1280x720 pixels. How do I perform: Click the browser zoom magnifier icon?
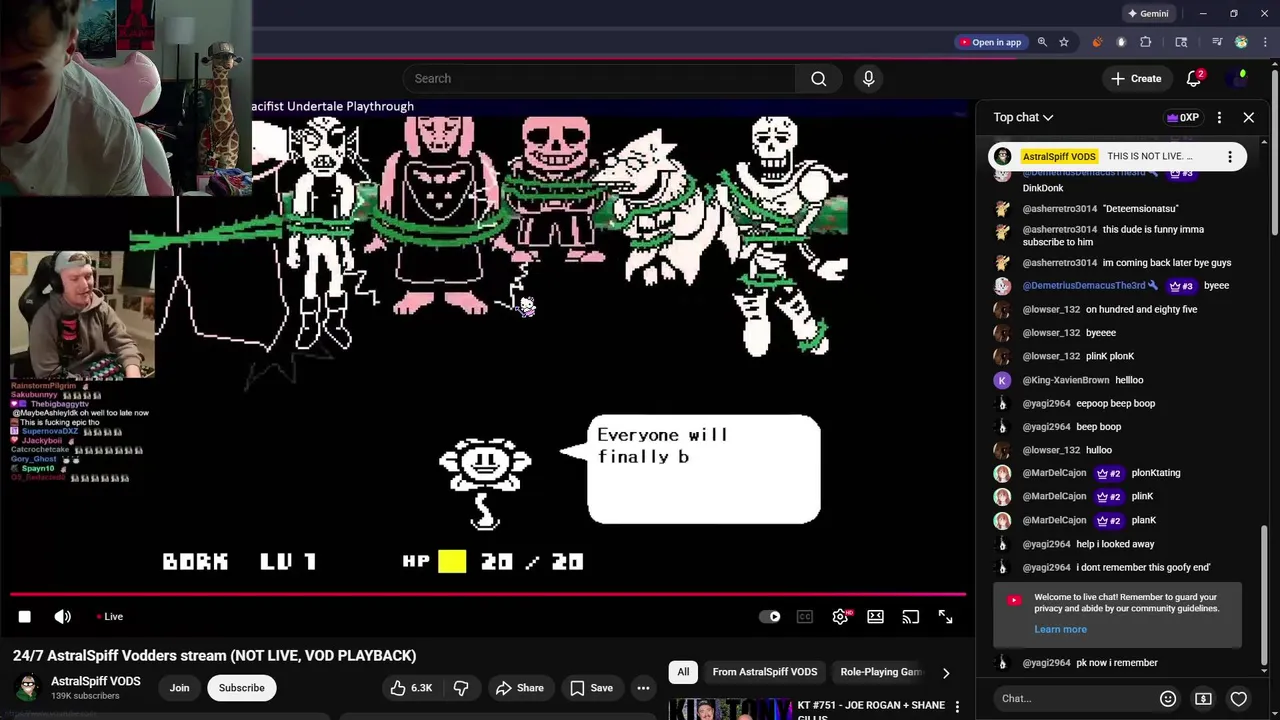coord(1042,42)
